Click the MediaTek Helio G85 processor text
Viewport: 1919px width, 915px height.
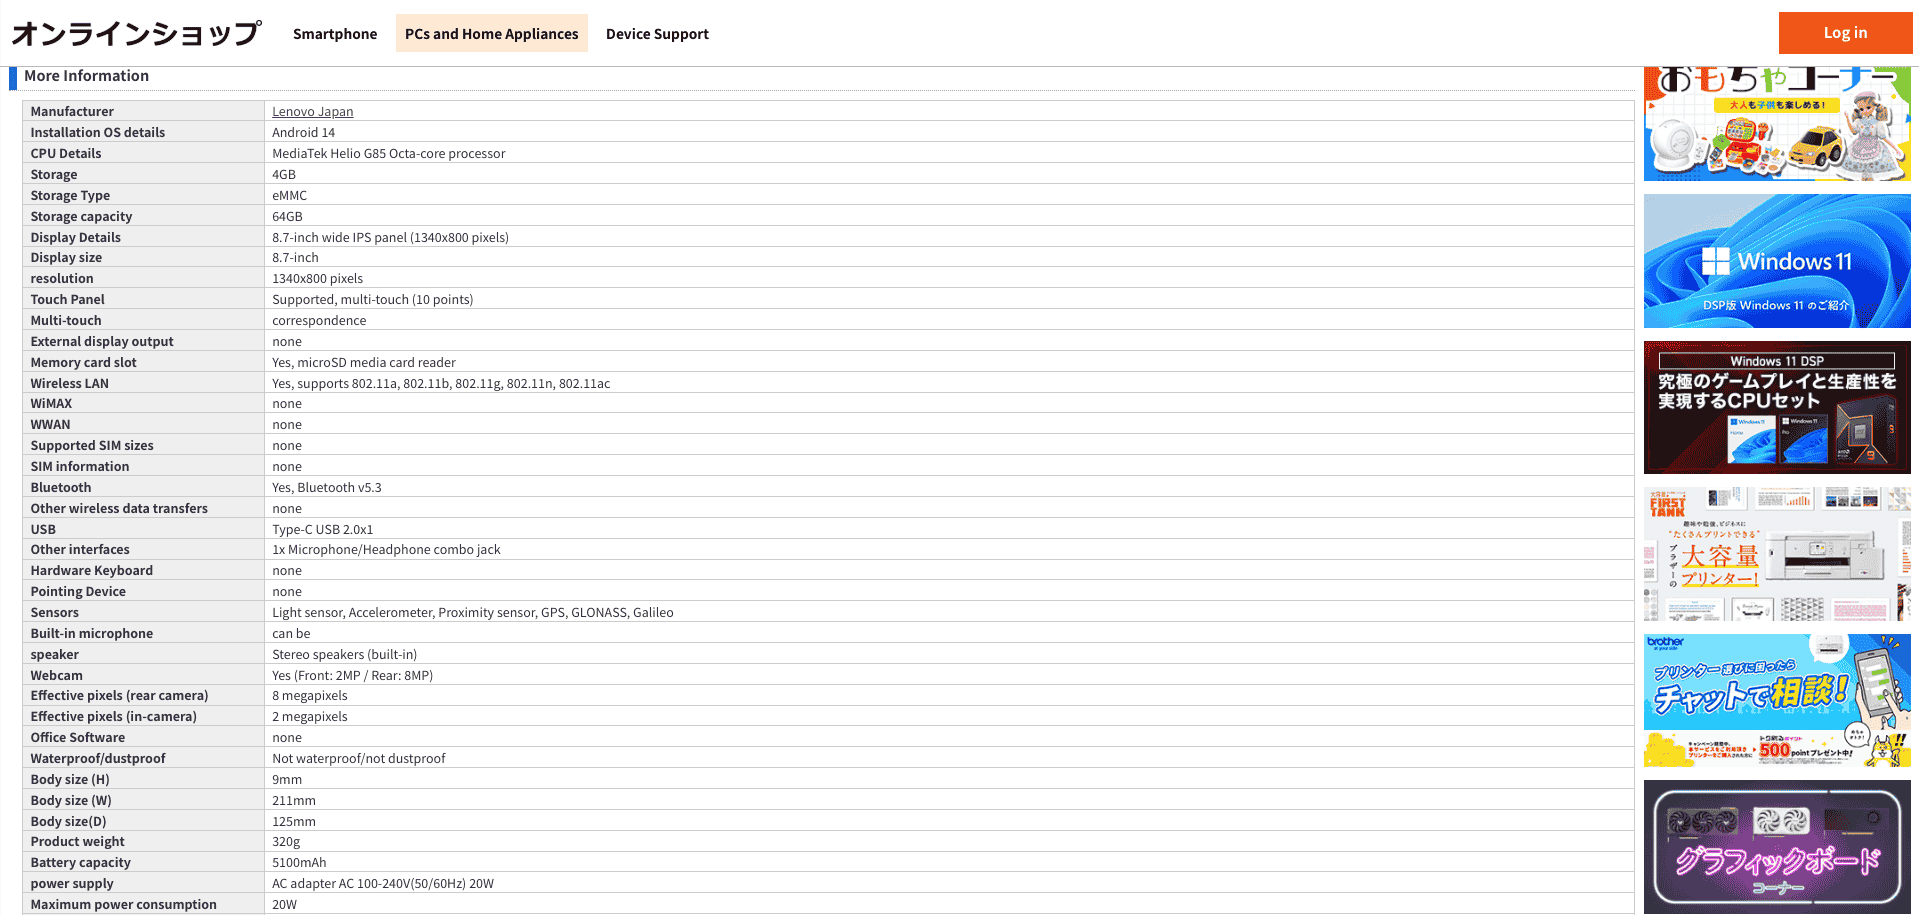[x=388, y=154]
